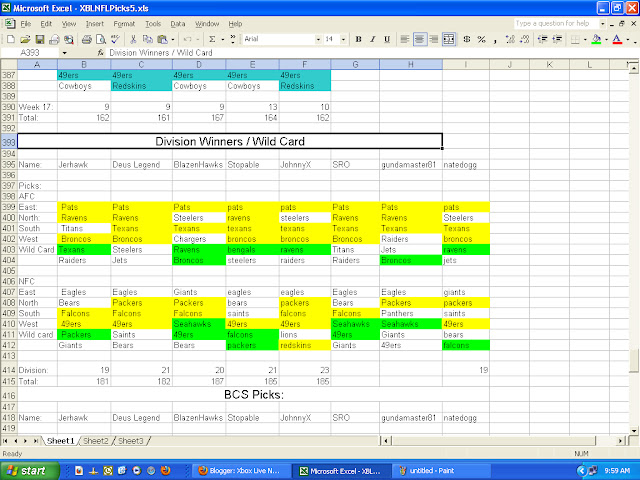
Task: Apply percent style formatting
Action: click(482, 39)
